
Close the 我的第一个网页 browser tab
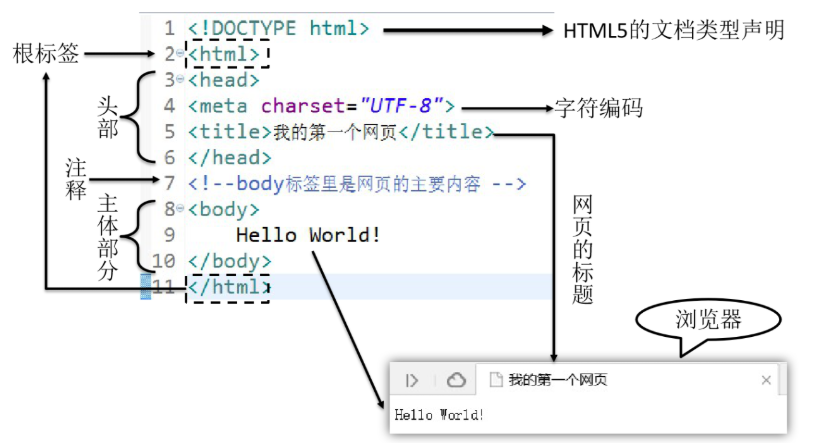coord(766,380)
